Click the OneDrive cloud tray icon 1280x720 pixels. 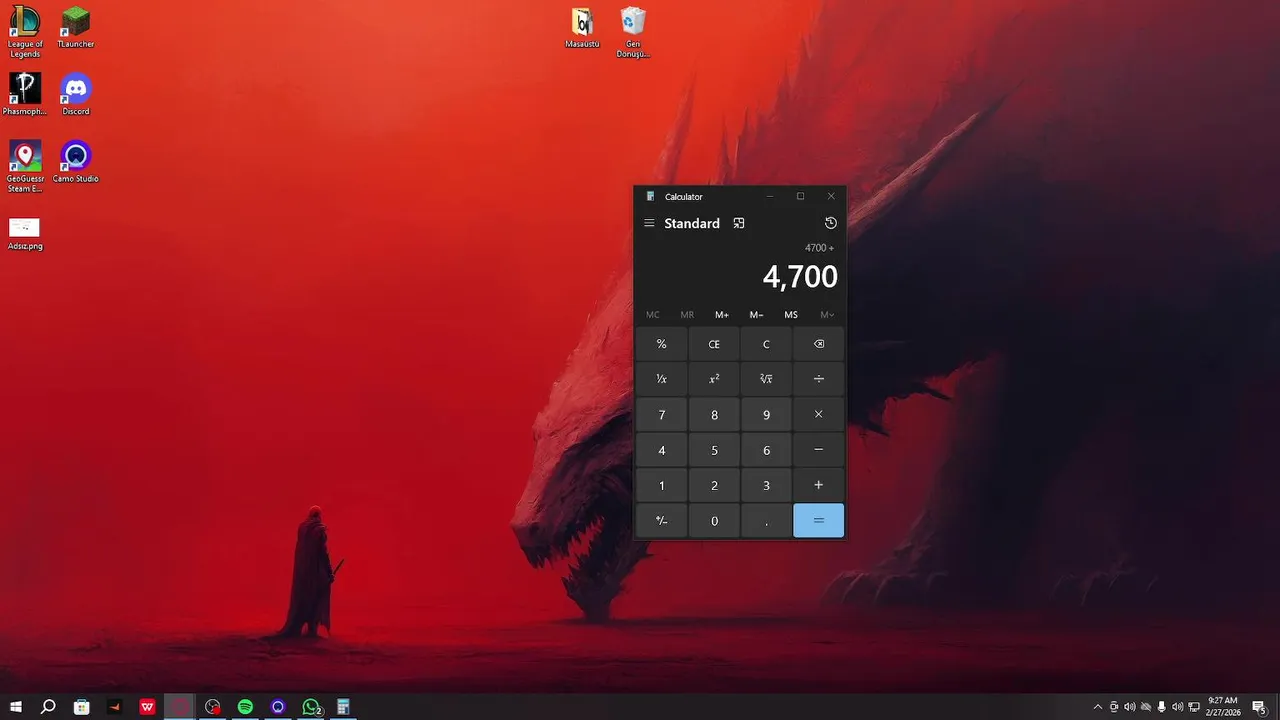coord(1145,707)
